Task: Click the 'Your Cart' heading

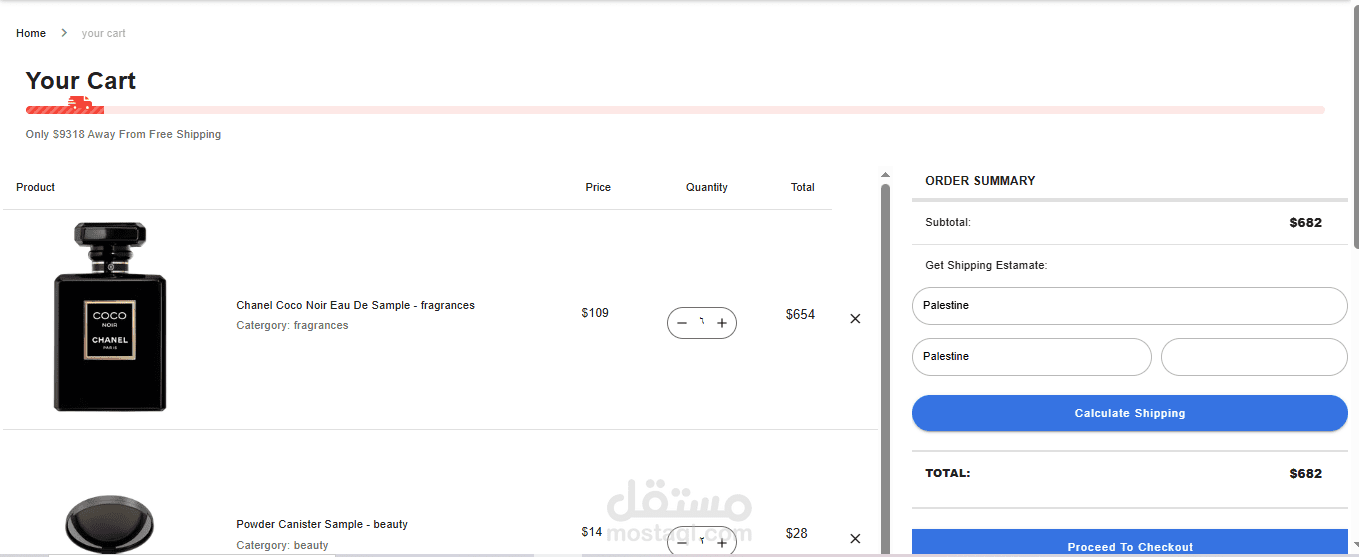Action: coord(81,81)
